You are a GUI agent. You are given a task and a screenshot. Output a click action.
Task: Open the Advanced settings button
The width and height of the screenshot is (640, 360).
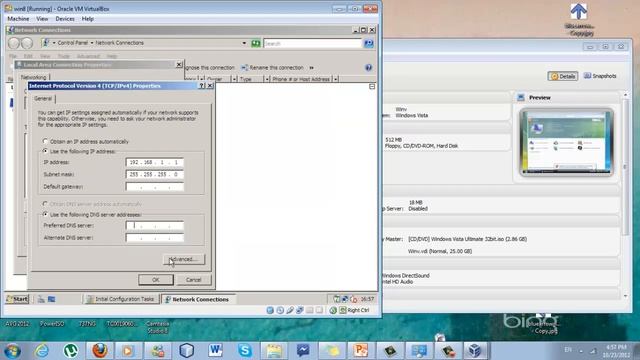pyautogui.click(x=184, y=259)
